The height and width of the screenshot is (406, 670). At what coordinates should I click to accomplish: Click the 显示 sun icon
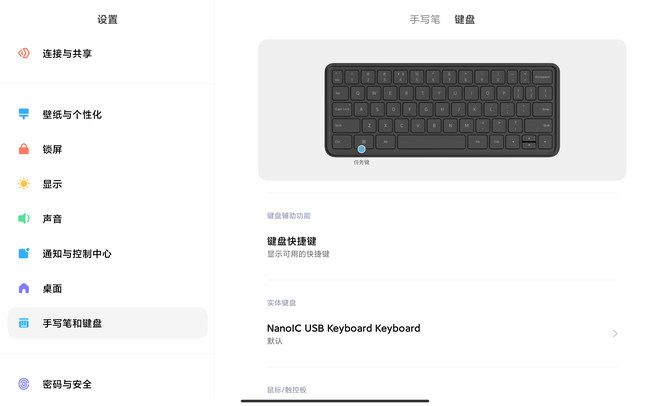tap(24, 184)
